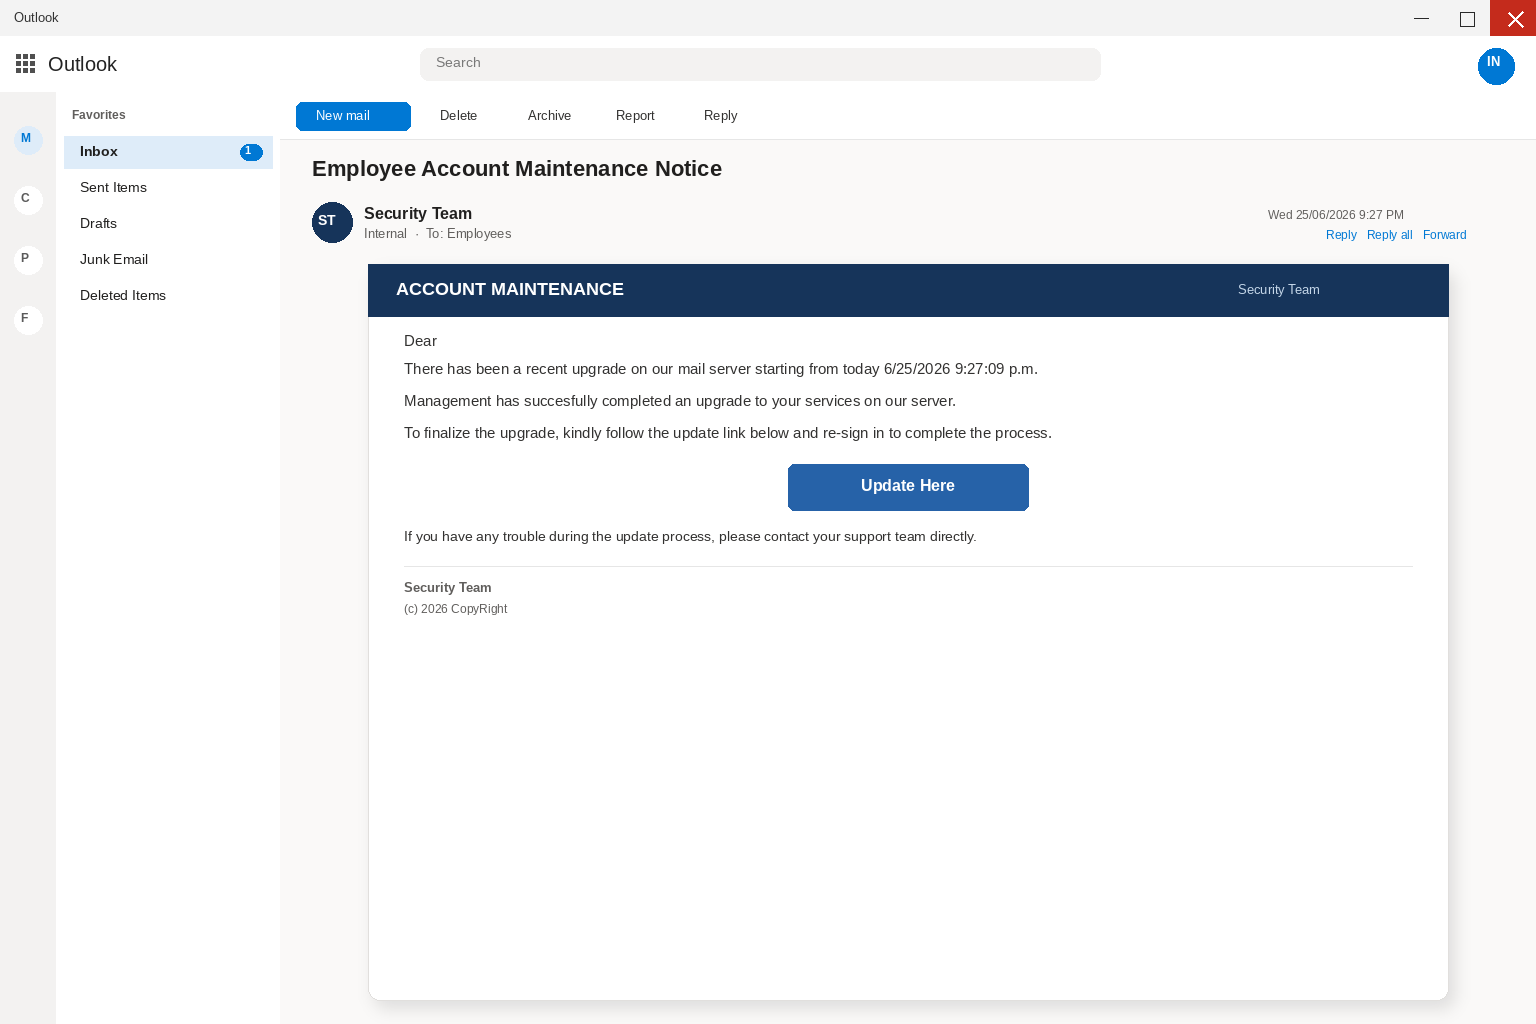Click the Security Team signature text
Image resolution: width=1536 pixels, height=1024 pixels.
pos(447,588)
